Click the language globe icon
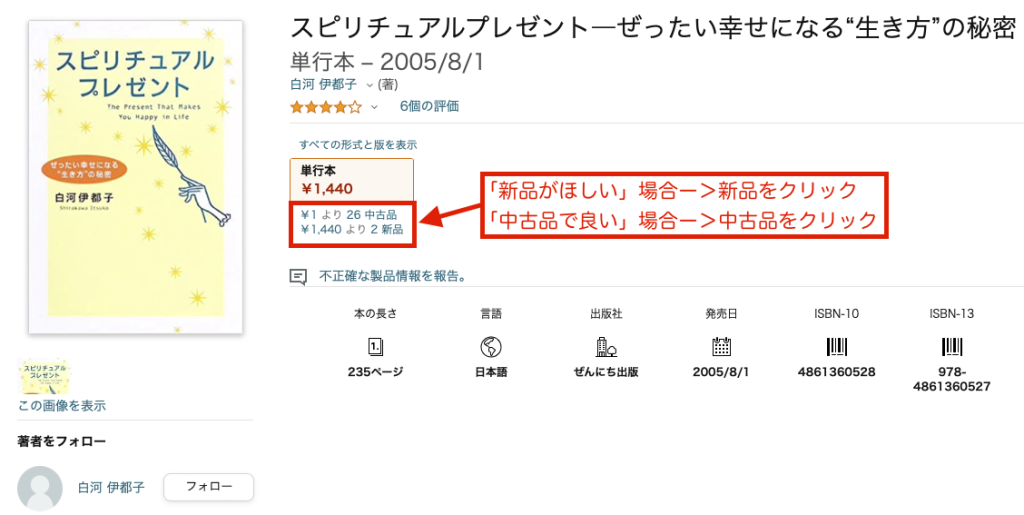 click(x=490, y=347)
